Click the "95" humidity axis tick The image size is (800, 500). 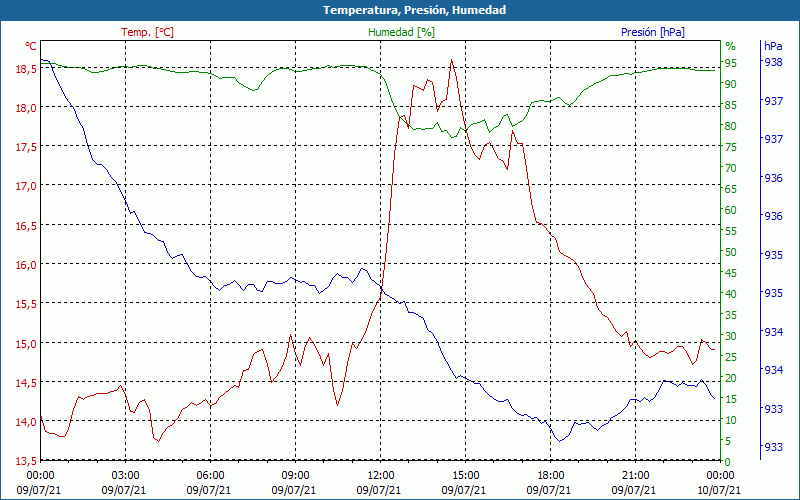731,63
